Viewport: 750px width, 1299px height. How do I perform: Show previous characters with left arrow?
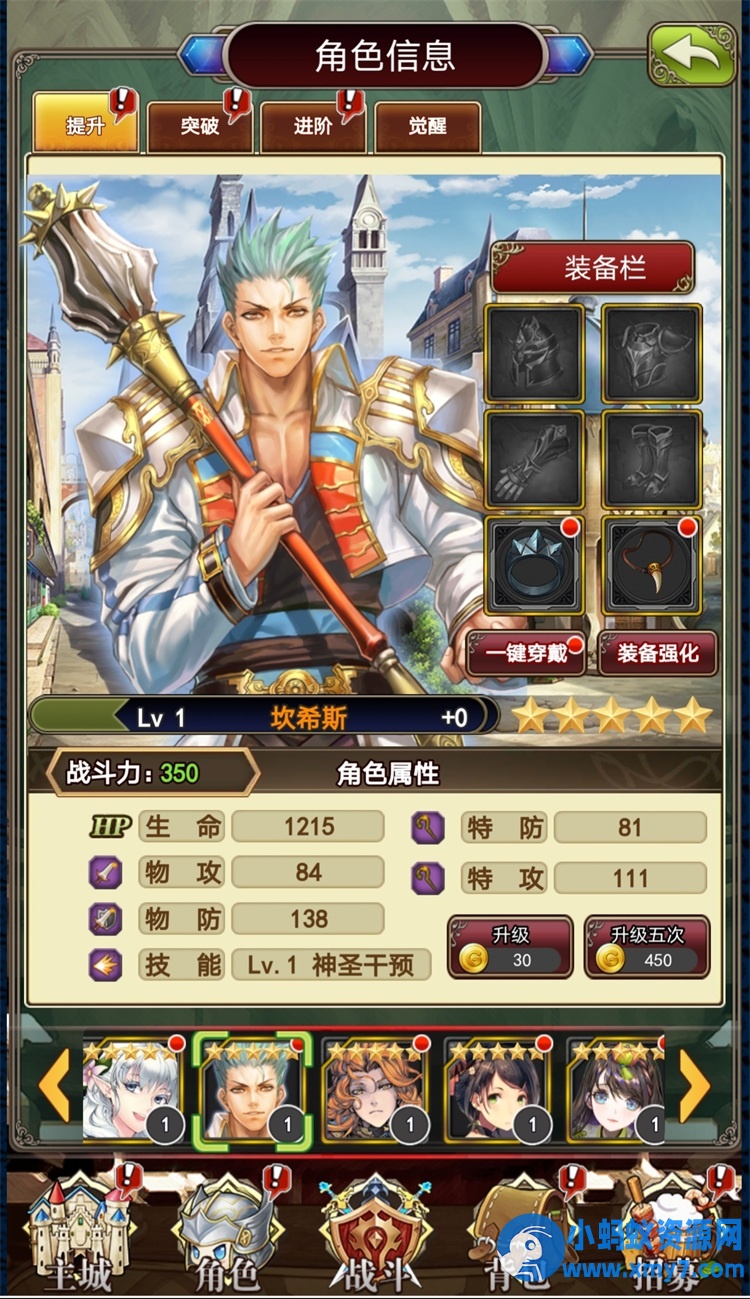coord(54,1086)
